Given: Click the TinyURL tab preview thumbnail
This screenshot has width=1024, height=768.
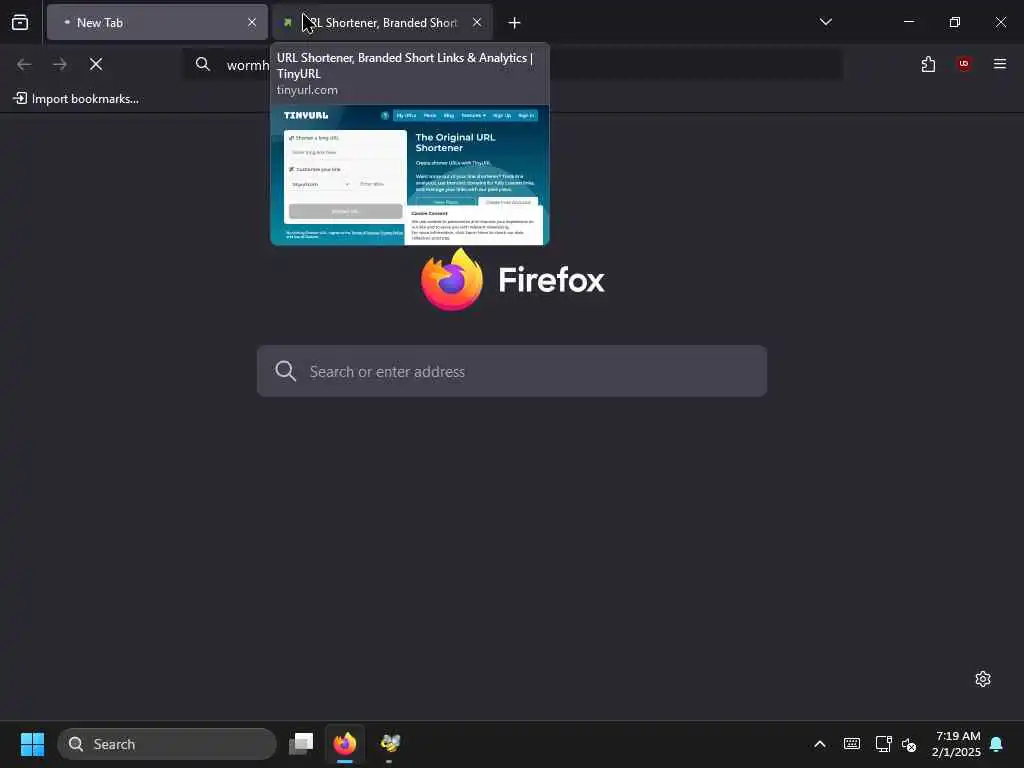Looking at the screenshot, I should pyautogui.click(x=409, y=175).
